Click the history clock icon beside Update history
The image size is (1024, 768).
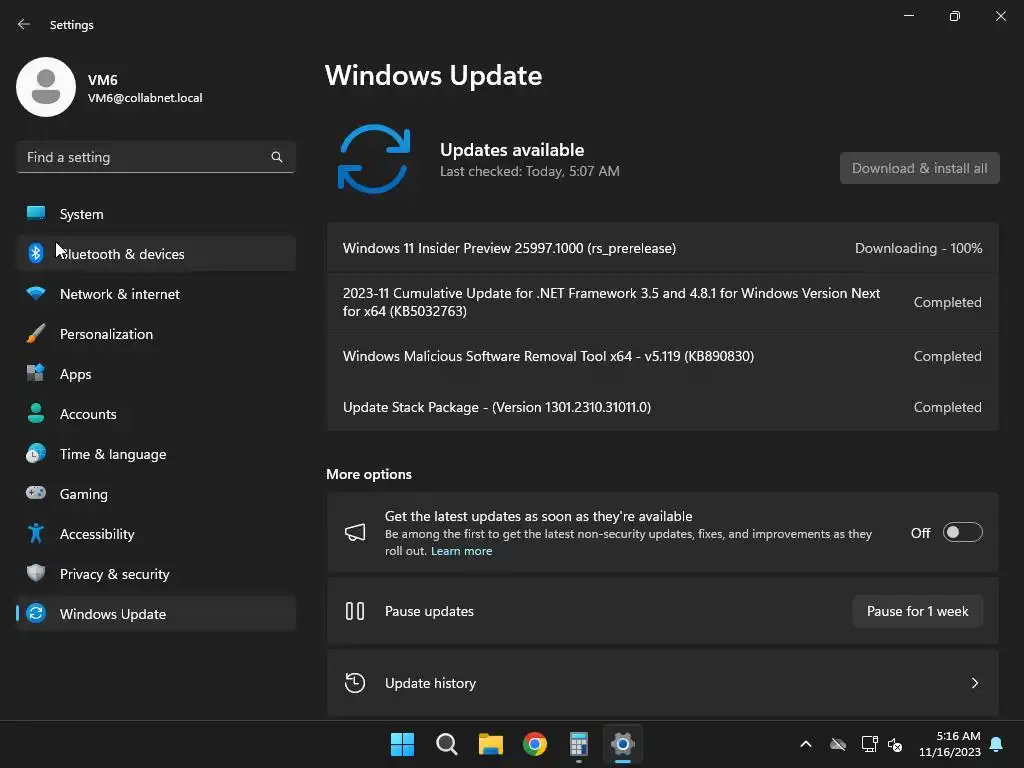(x=355, y=683)
